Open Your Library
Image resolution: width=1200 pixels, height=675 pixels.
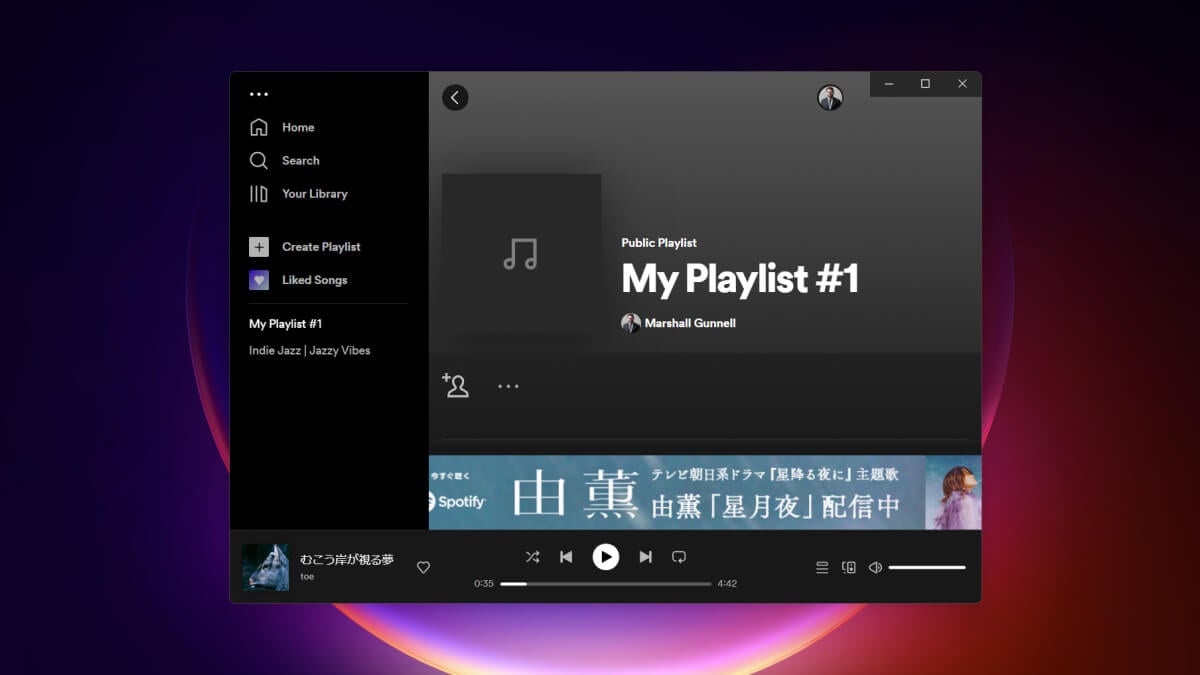[314, 194]
